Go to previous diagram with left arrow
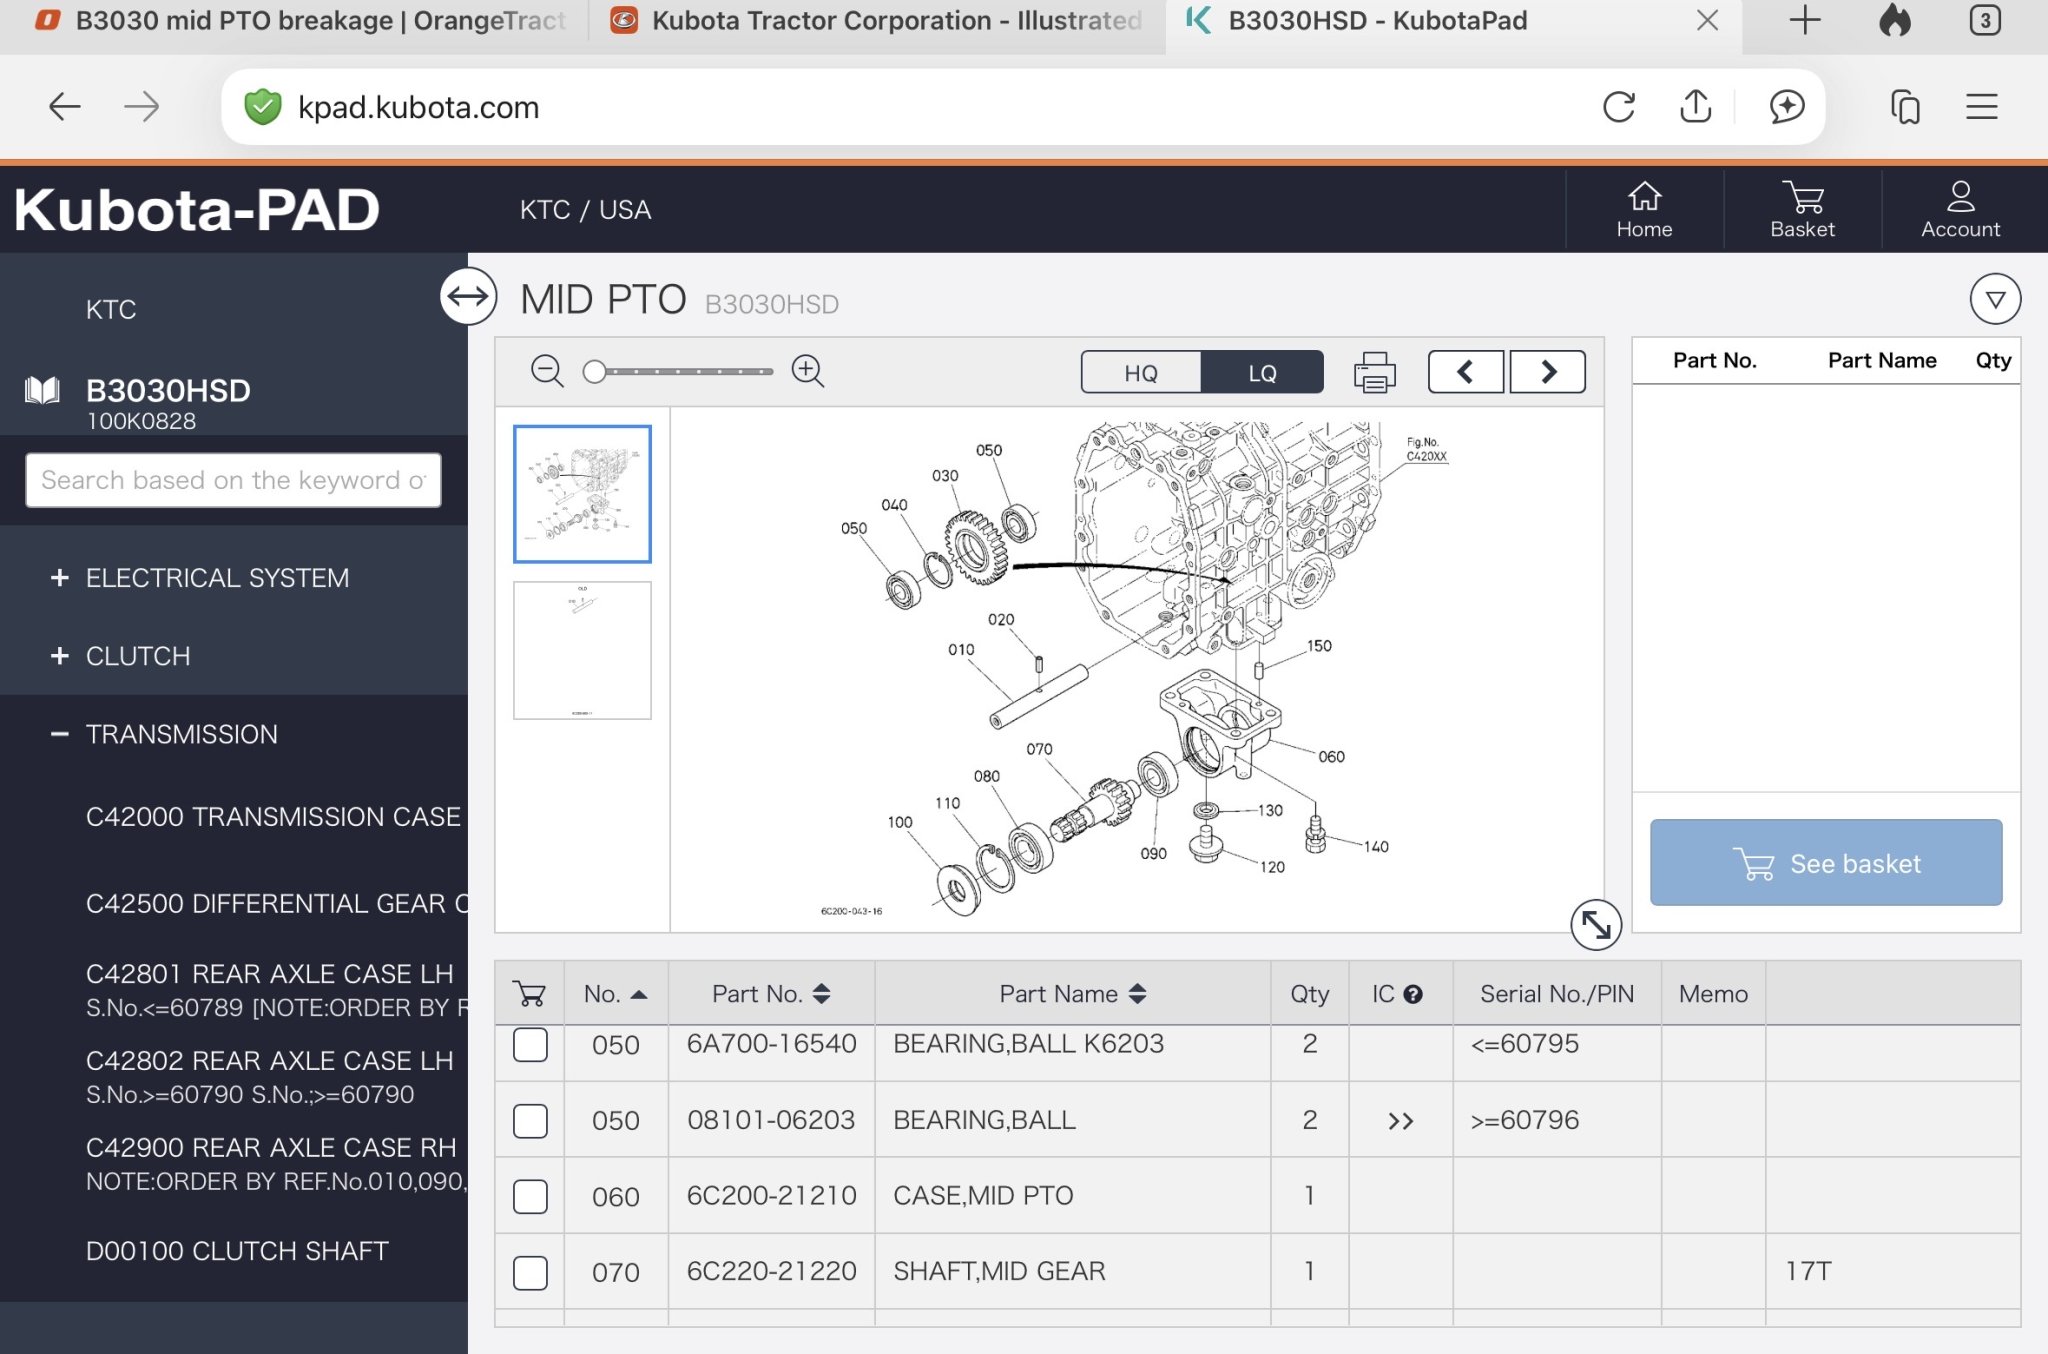The image size is (2048, 1354). click(1465, 372)
